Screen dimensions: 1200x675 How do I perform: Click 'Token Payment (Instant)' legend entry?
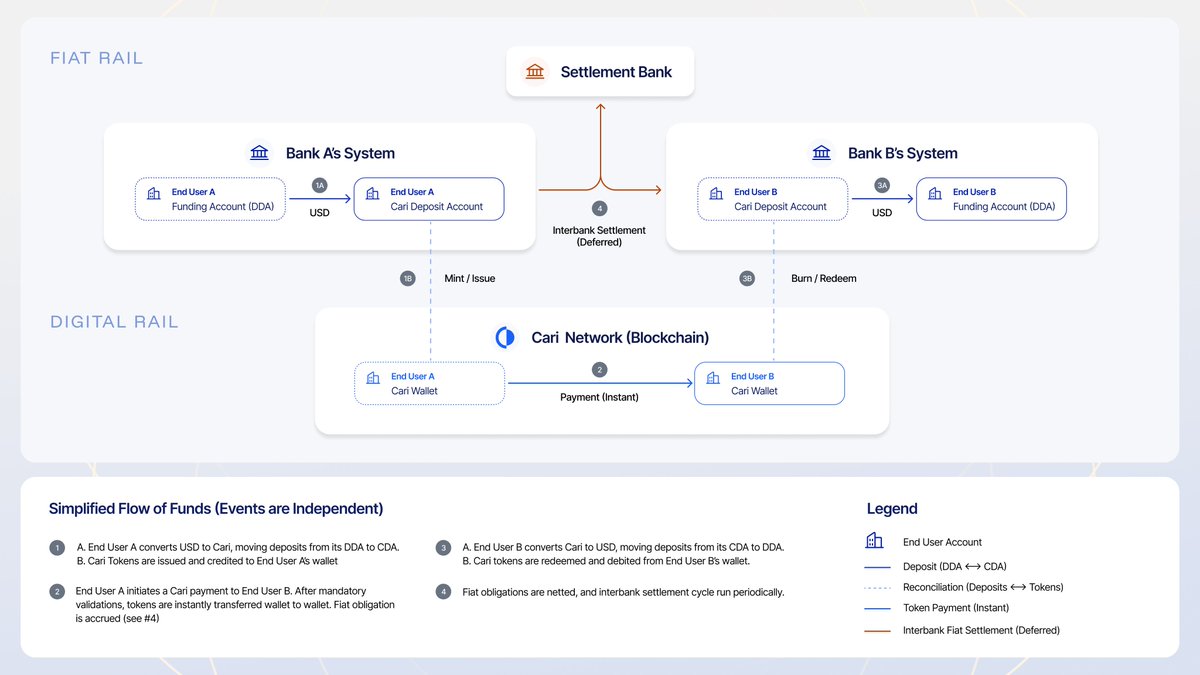point(956,608)
